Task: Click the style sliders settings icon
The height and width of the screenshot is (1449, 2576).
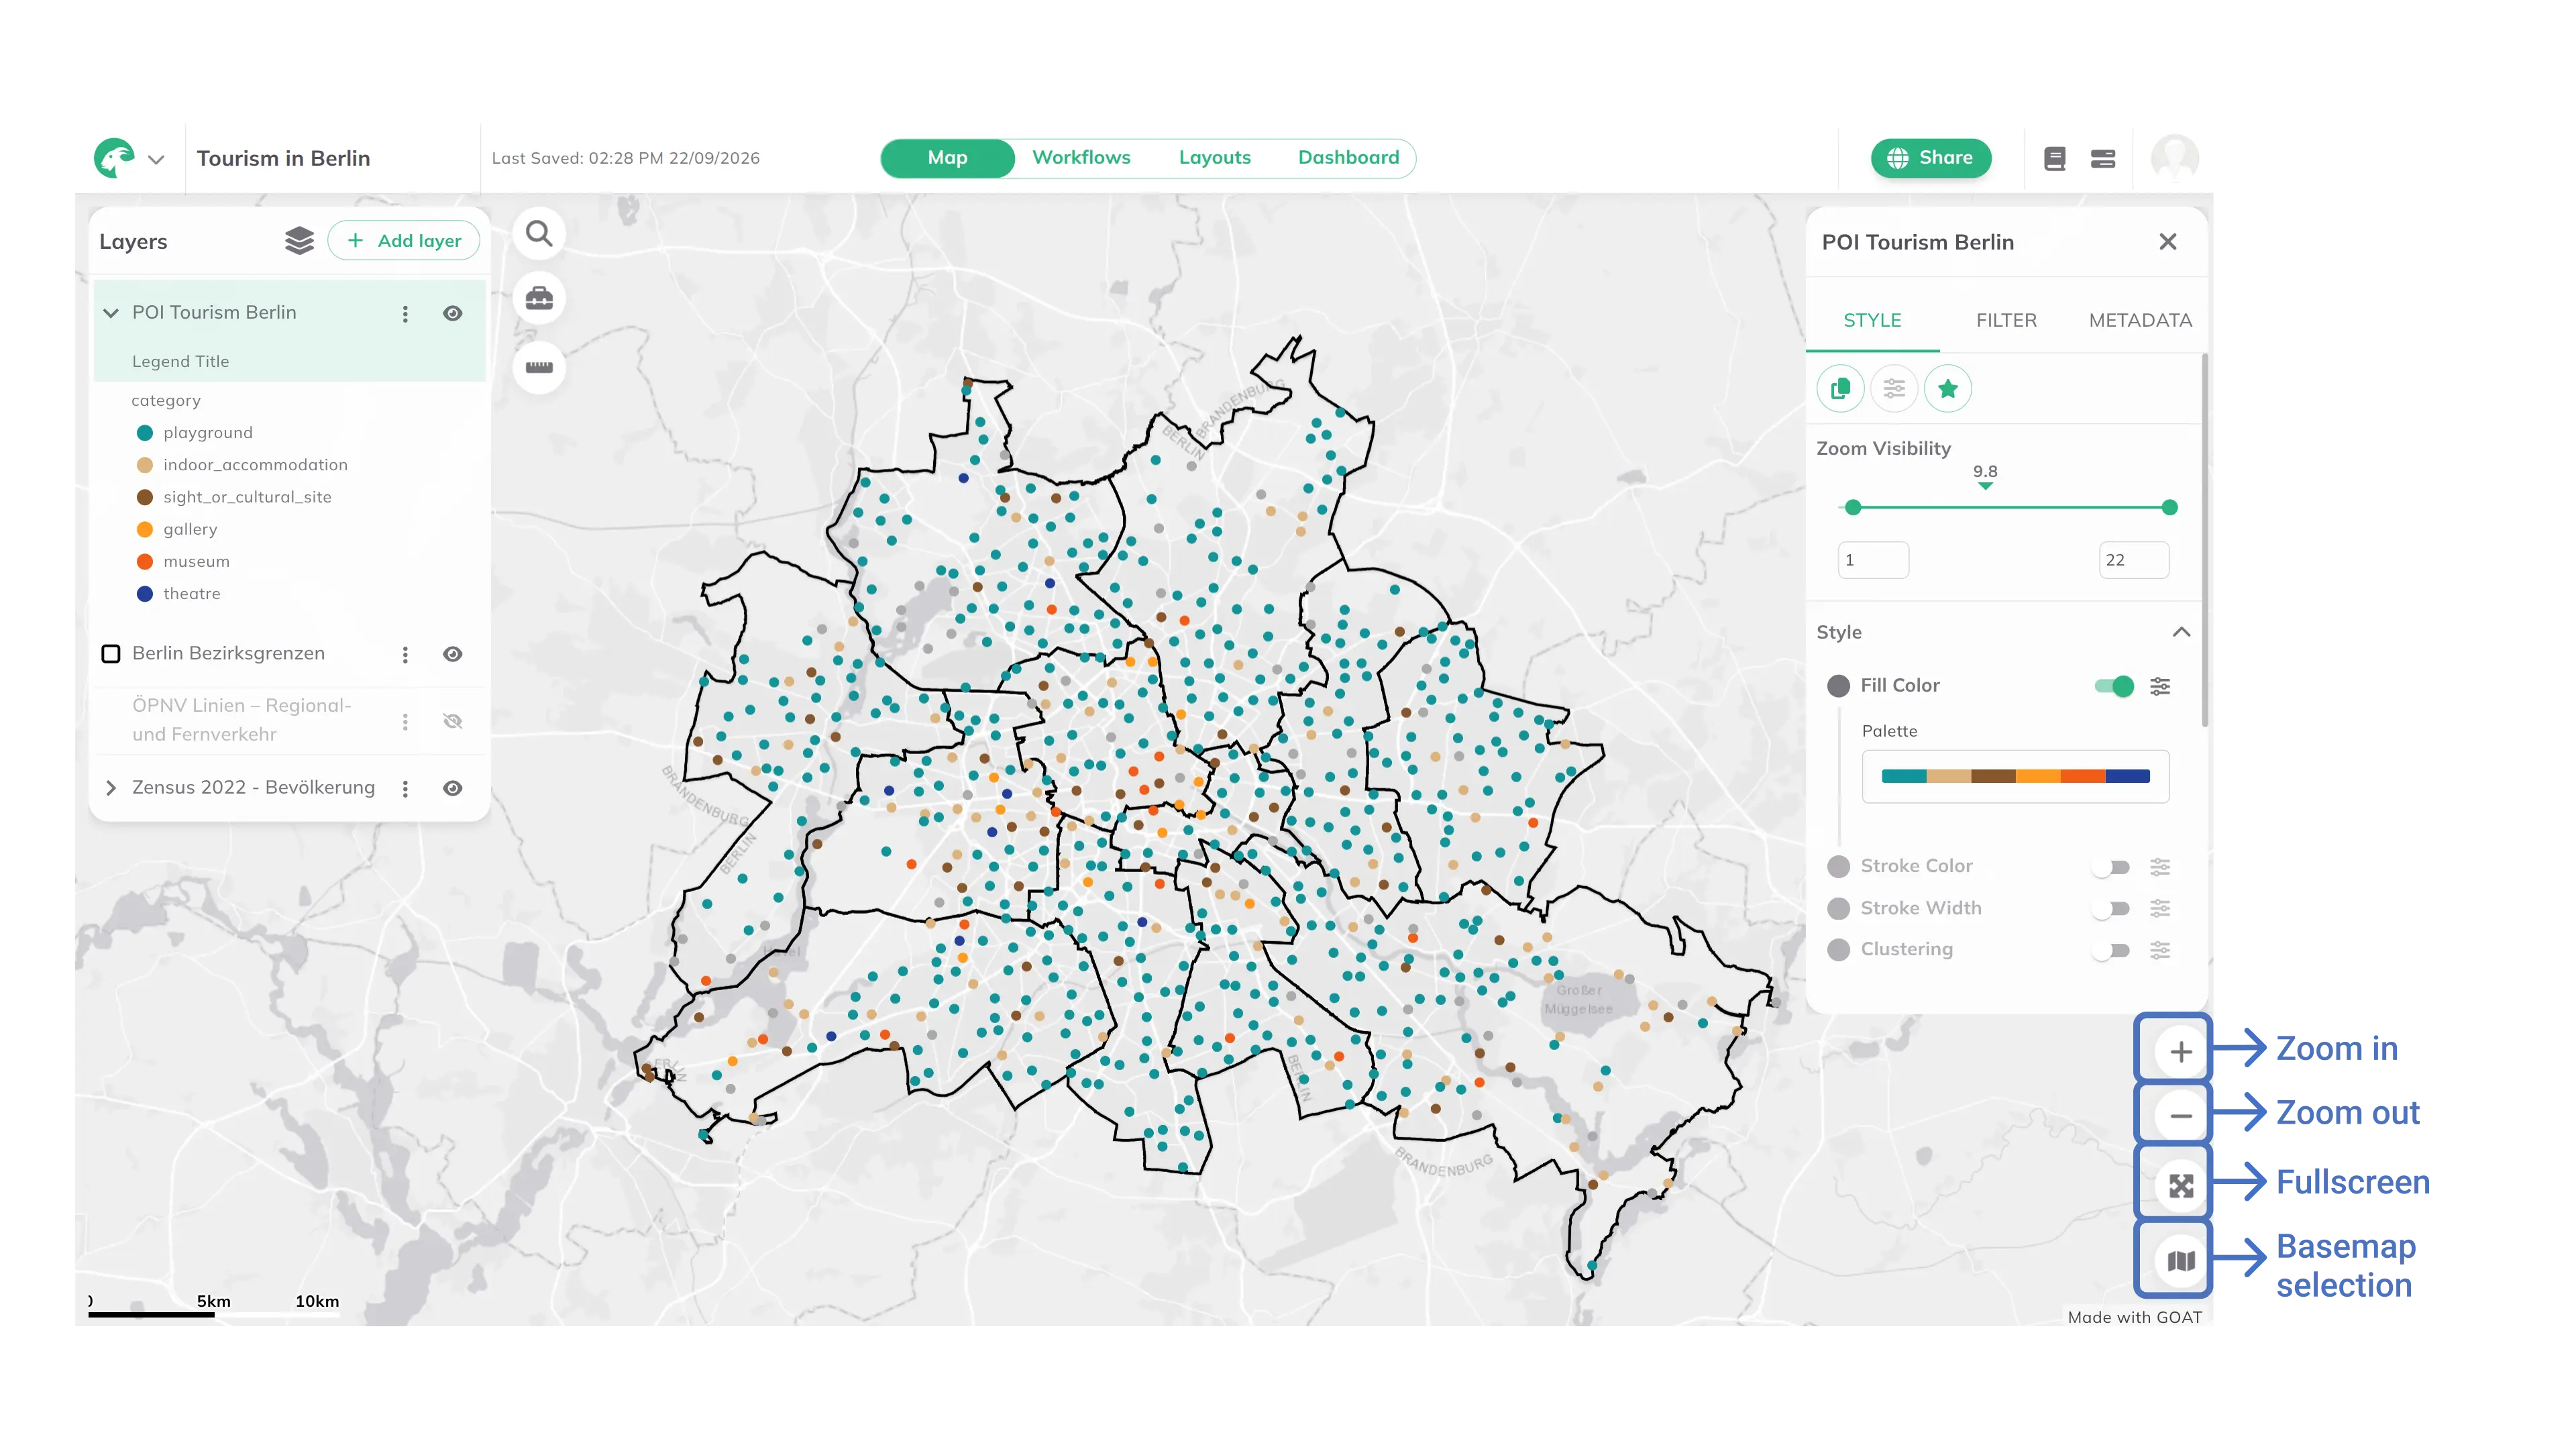Action: pos(1894,389)
